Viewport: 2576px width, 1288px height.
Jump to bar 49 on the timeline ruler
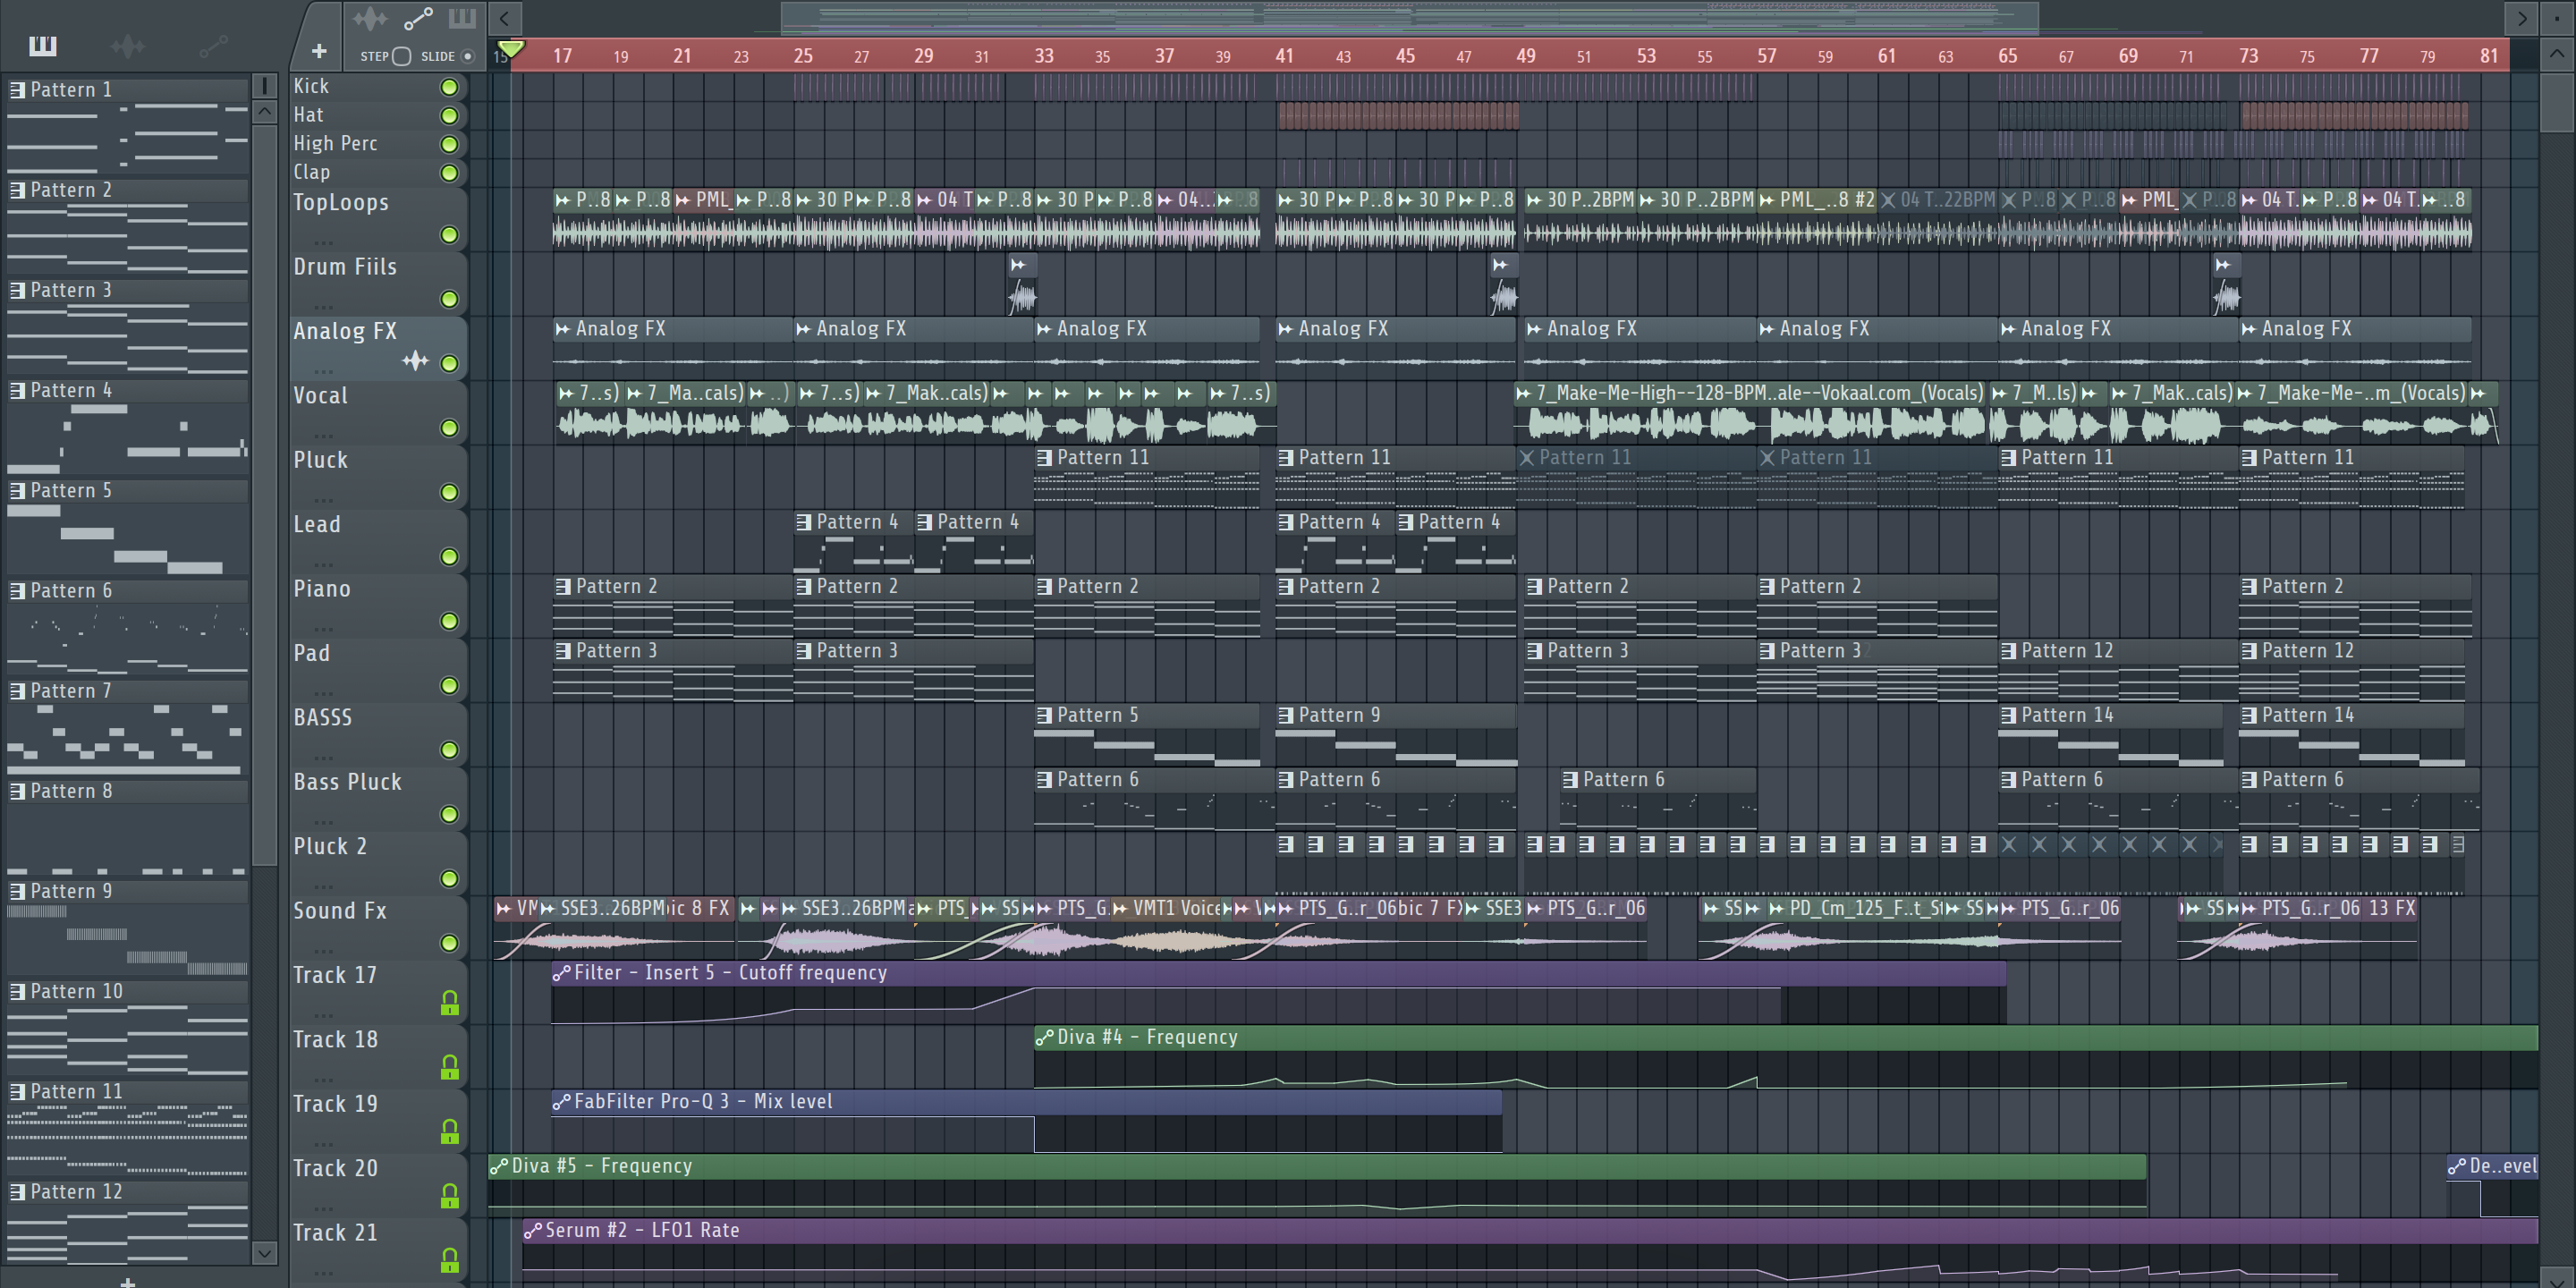(x=1526, y=56)
